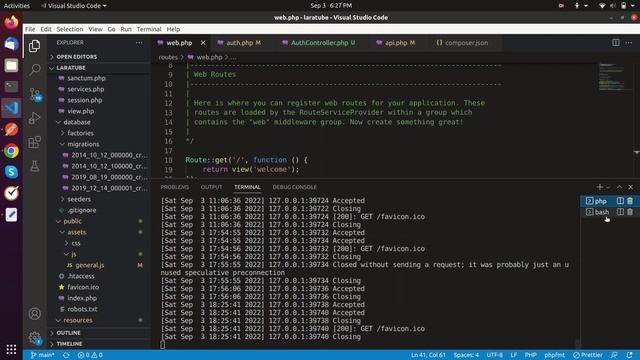The image size is (640, 360).
Task: Click the main branch status indicator
Action: [42, 355]
